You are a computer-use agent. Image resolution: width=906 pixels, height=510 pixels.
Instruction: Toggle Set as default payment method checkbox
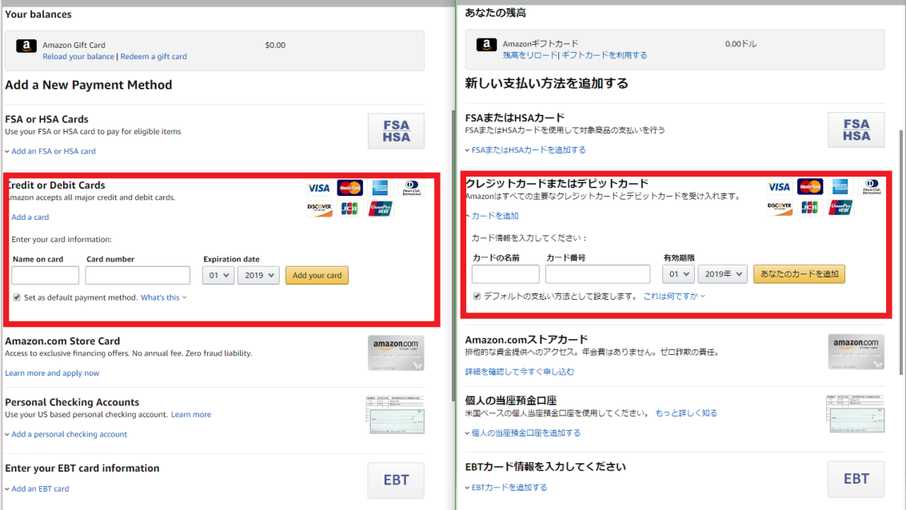pyautogui.click(x=17, y=297)
